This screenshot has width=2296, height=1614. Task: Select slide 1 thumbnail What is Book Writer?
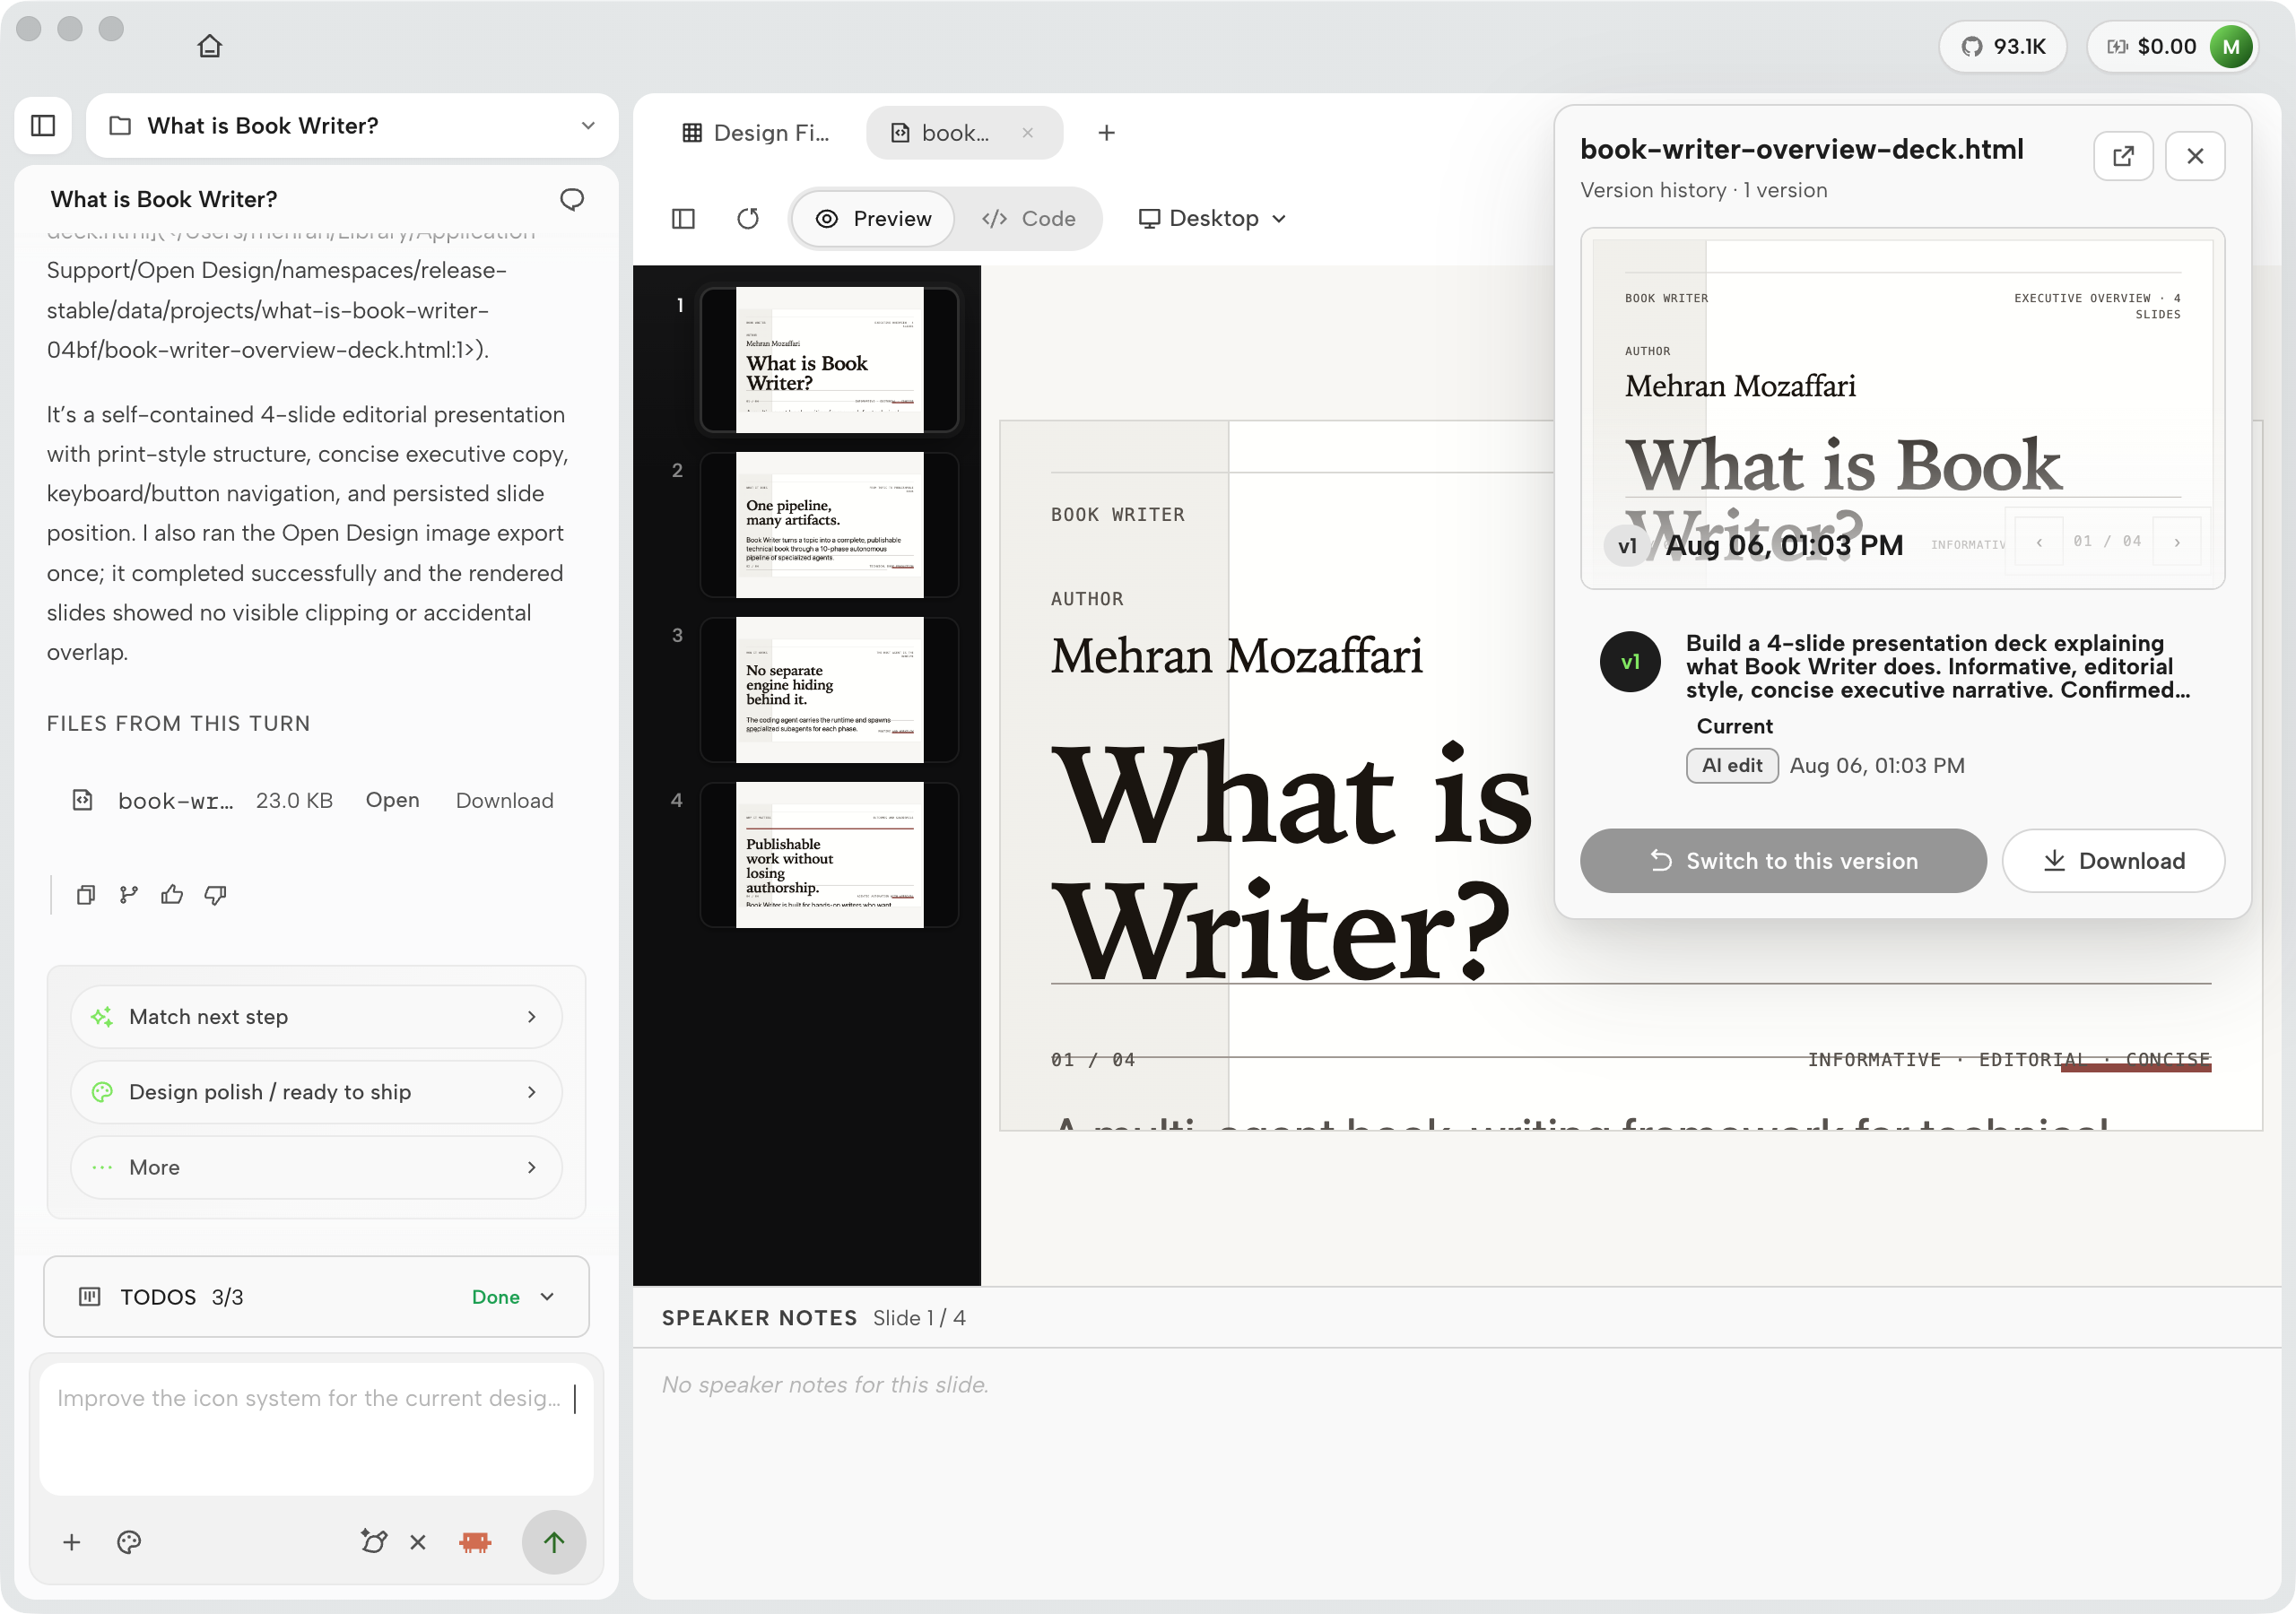[829, 359]
